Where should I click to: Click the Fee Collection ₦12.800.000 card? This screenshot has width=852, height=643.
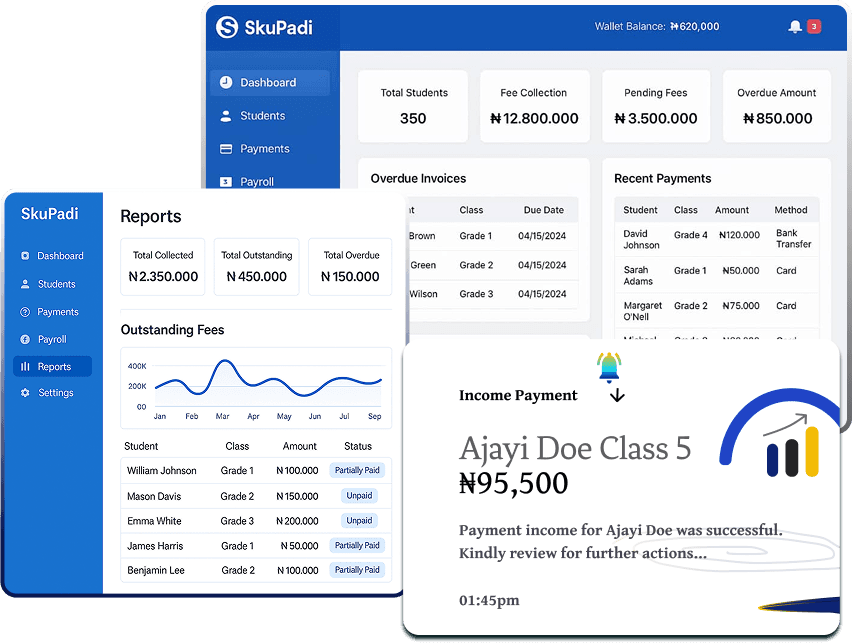[535, 106]
